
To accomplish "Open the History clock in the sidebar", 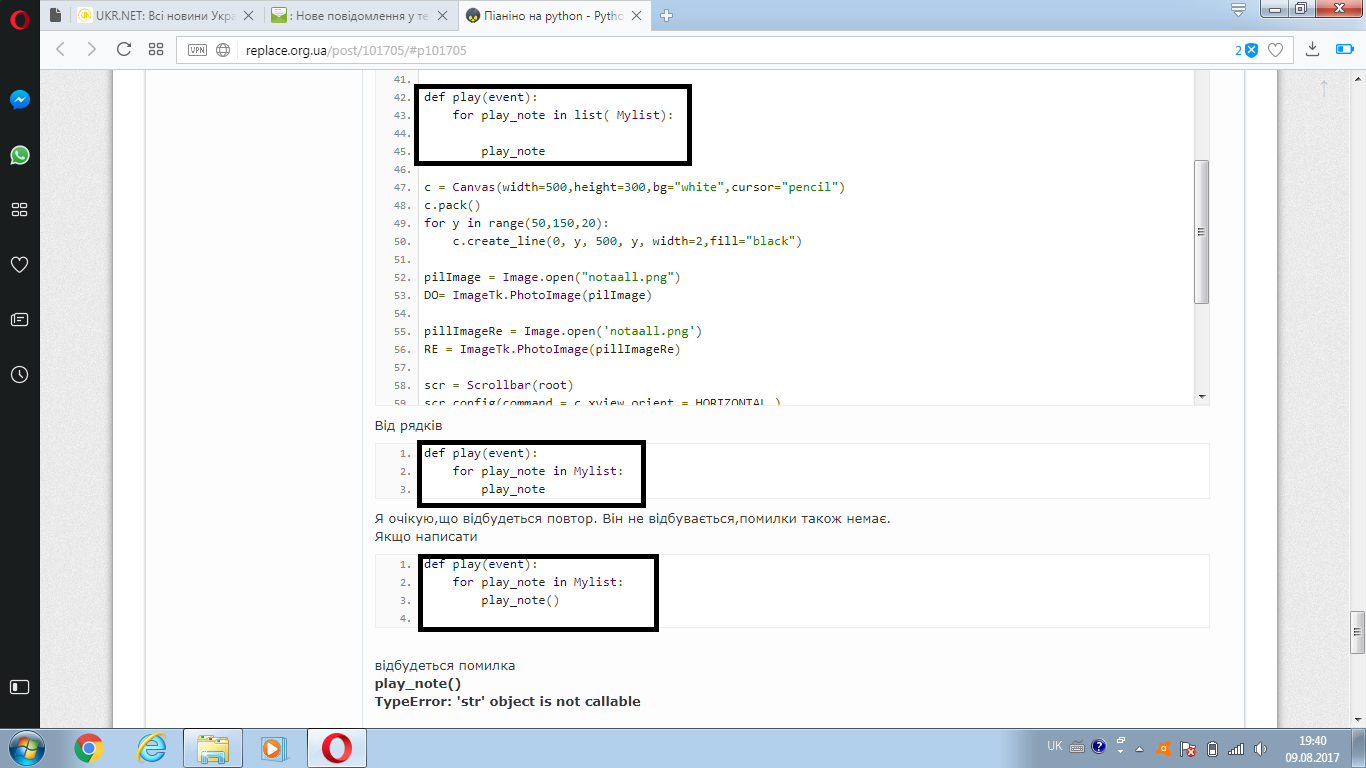I will [x=19, y=374].
